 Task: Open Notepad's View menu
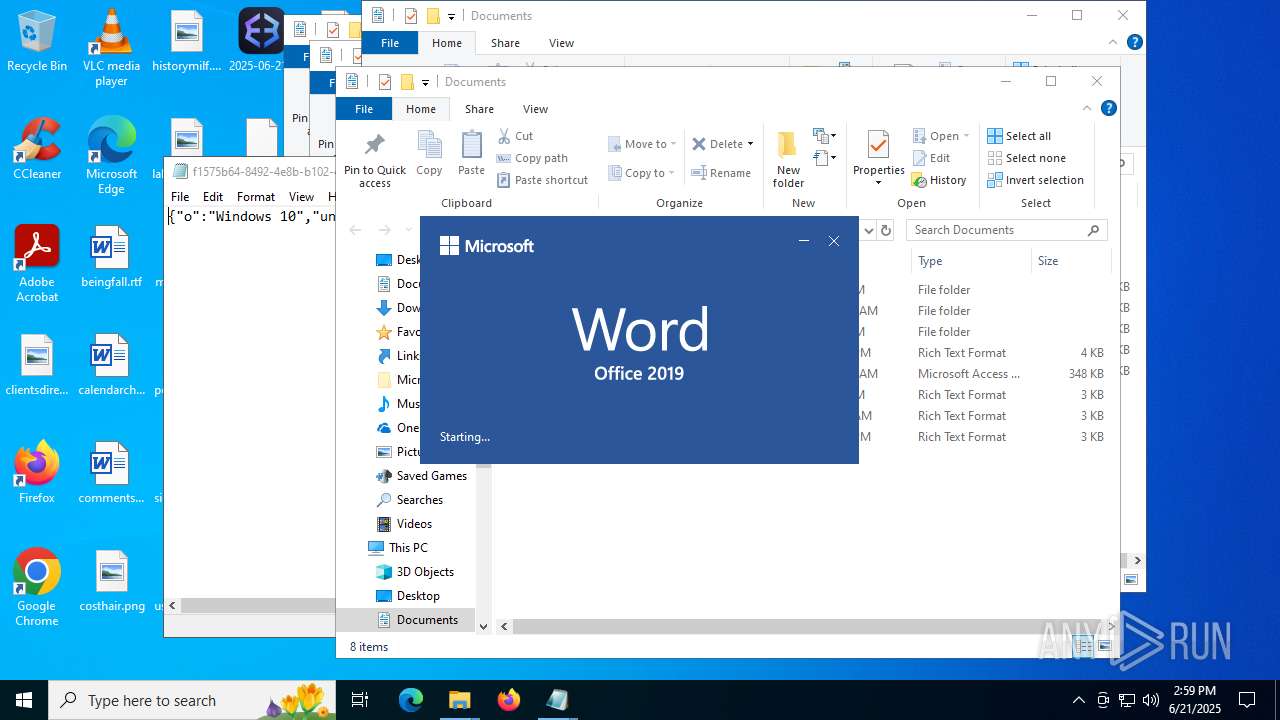[301, 197]
